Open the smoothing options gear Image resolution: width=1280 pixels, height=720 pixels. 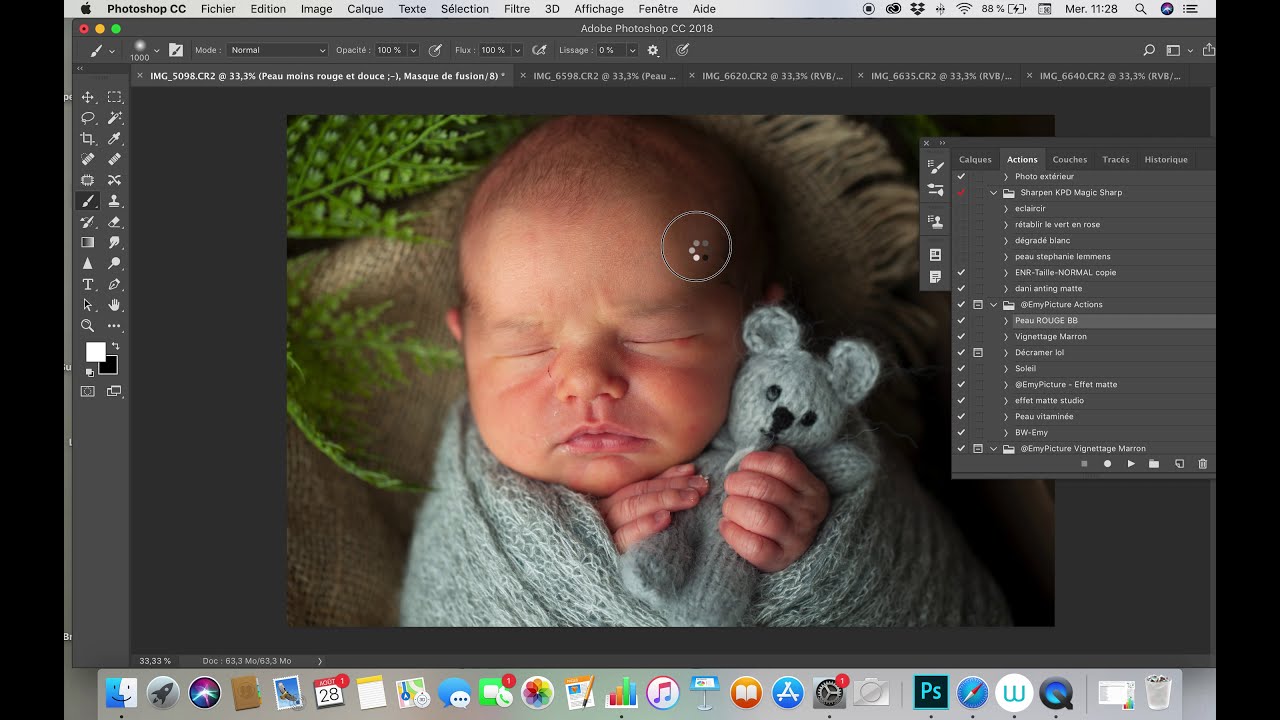pos(653,50)
